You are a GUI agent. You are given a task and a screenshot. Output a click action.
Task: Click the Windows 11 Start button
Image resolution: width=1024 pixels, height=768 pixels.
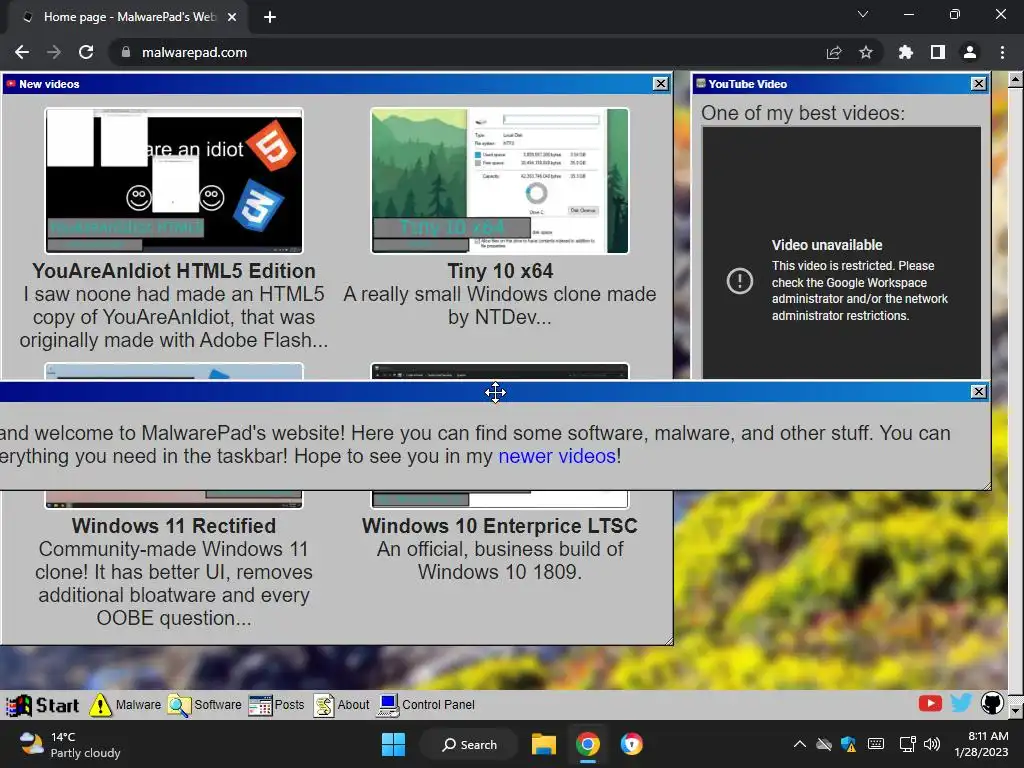[x=393, y=744]
